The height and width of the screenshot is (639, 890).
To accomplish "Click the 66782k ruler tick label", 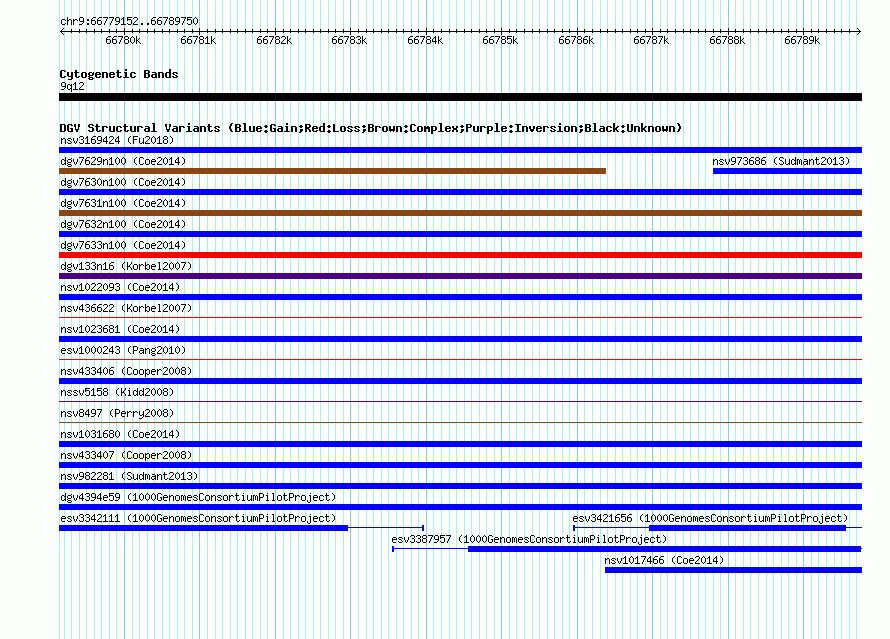I will (x=274, y=40).
